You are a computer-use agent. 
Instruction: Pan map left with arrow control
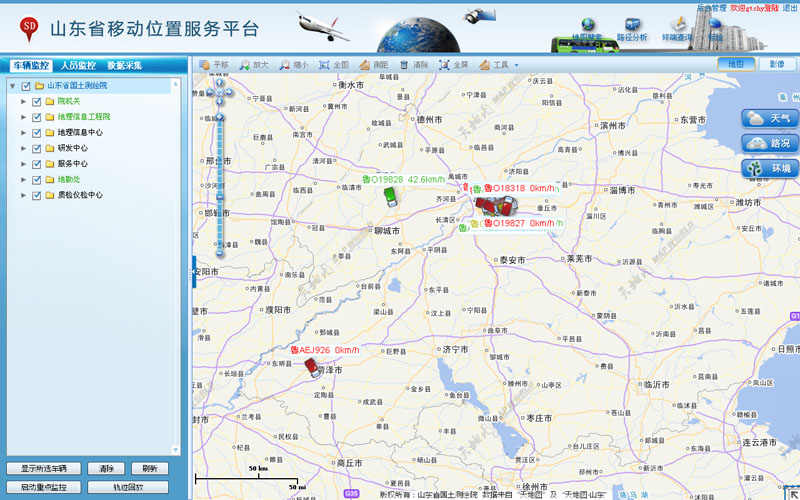click(210, 92)
